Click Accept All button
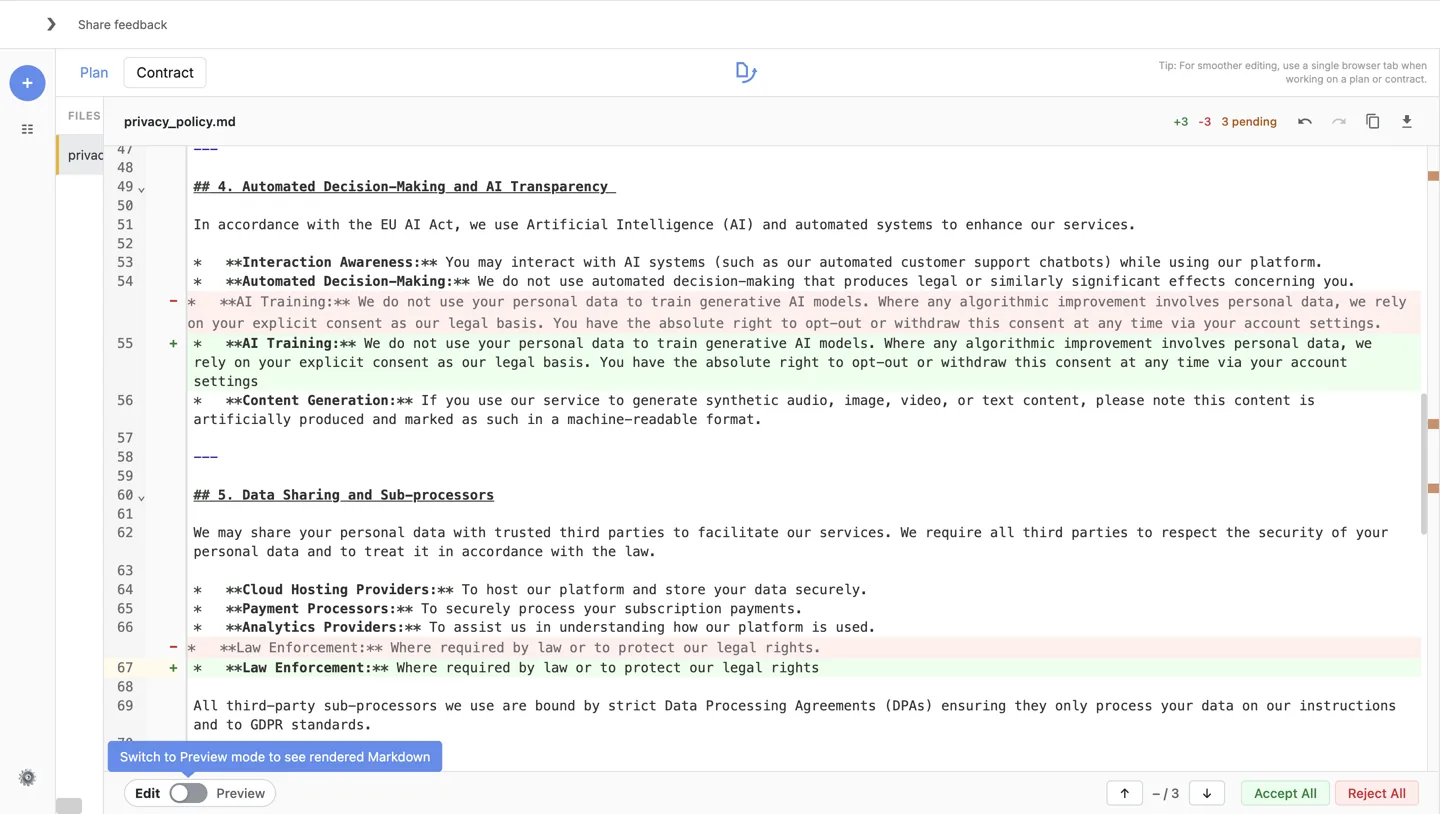Viewport: 1440px width, 814px height. tap(1285, 793)
